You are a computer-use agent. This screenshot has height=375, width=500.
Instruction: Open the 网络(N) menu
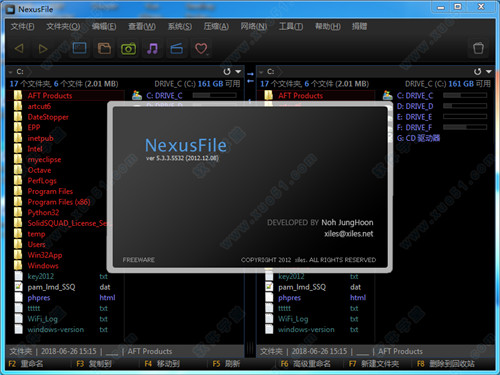pos(254,26)
